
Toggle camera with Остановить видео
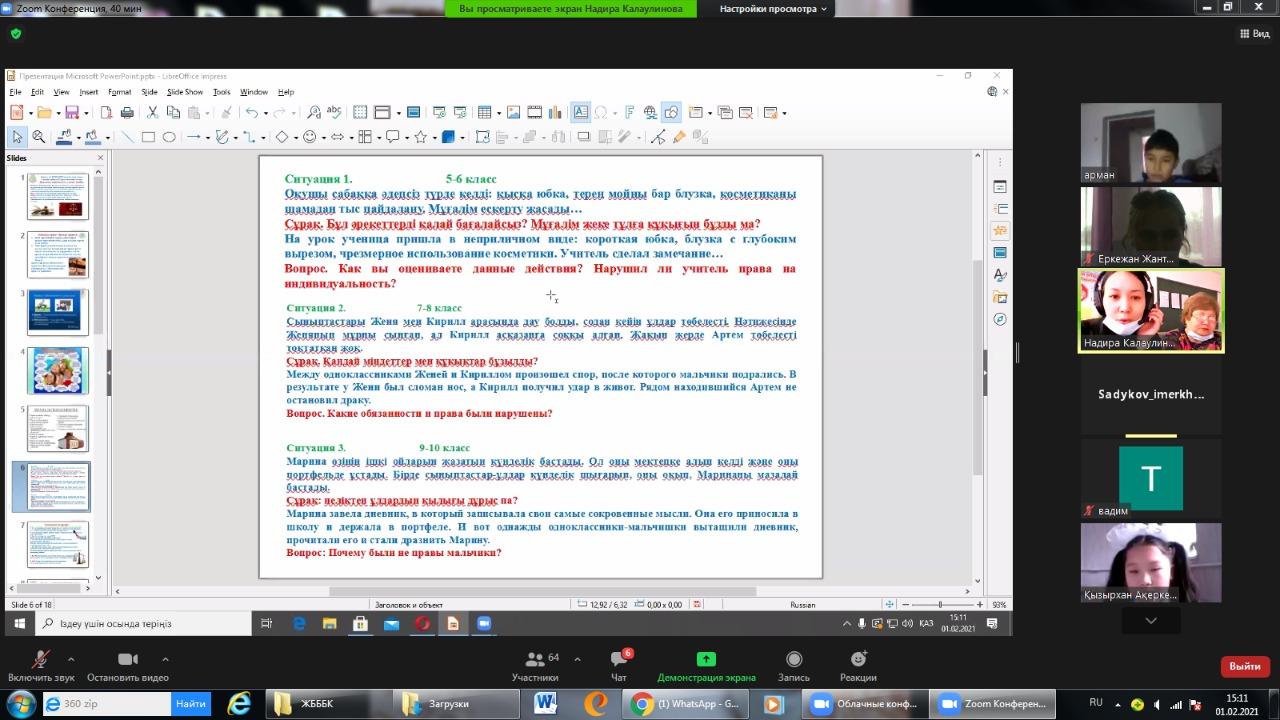pyautogui.click(x=127, y=665)
